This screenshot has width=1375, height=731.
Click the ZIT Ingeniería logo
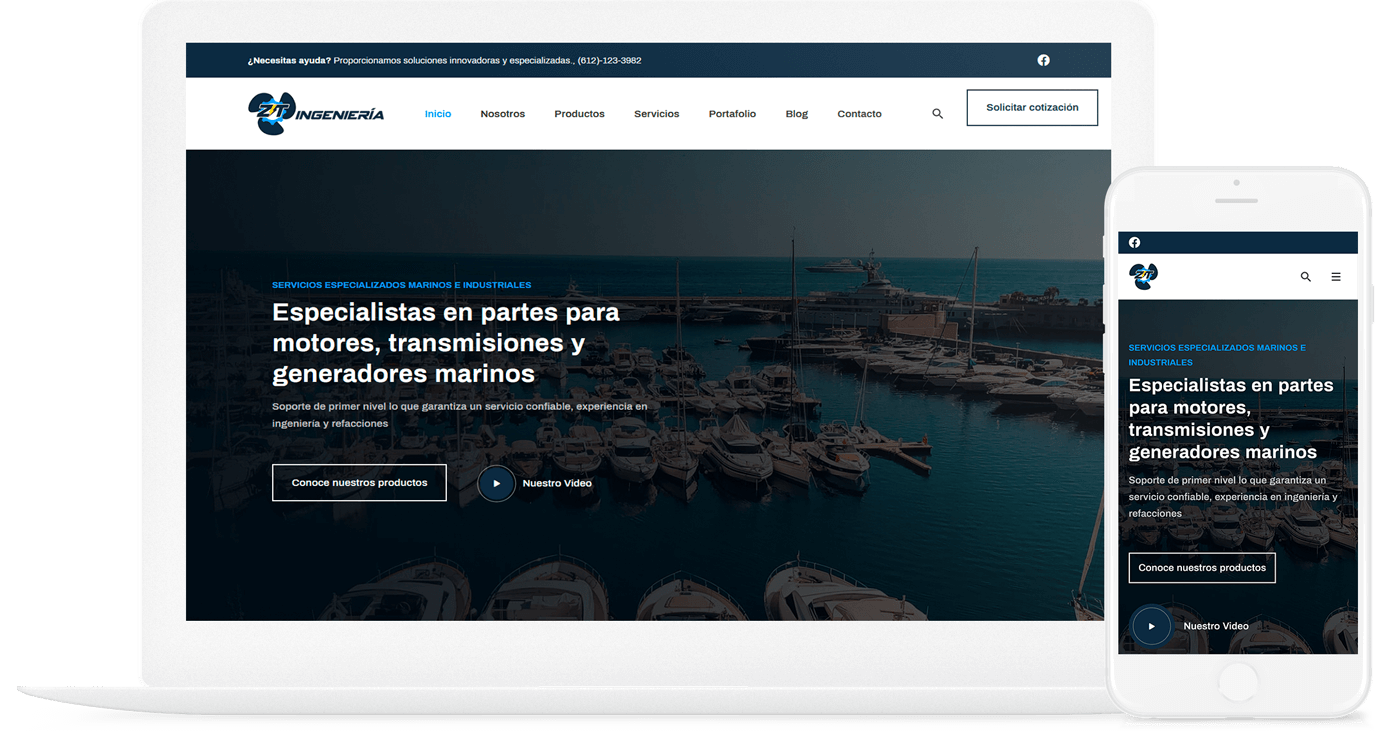coord(315,113)
